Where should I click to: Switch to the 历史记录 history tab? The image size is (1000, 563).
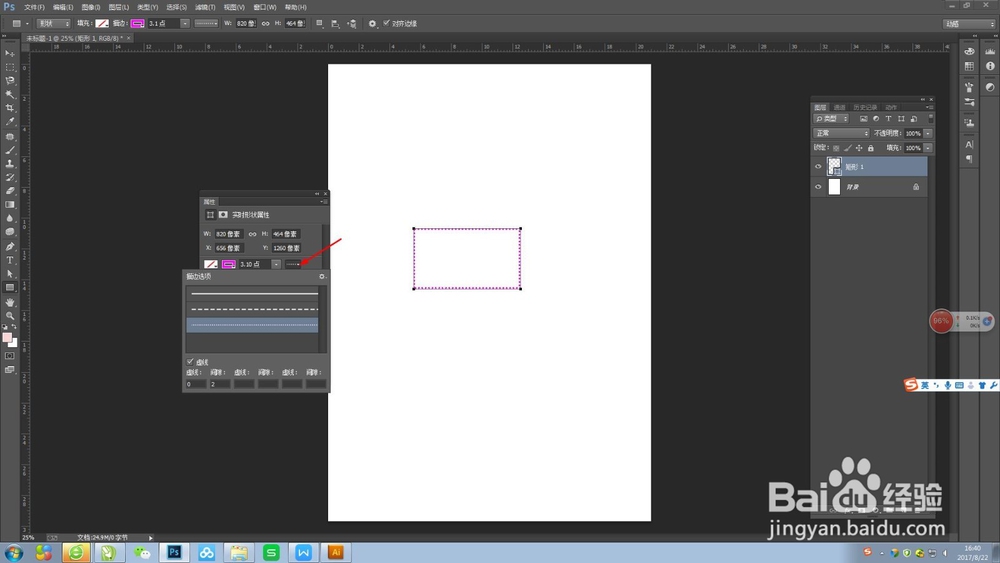(865, 107)
